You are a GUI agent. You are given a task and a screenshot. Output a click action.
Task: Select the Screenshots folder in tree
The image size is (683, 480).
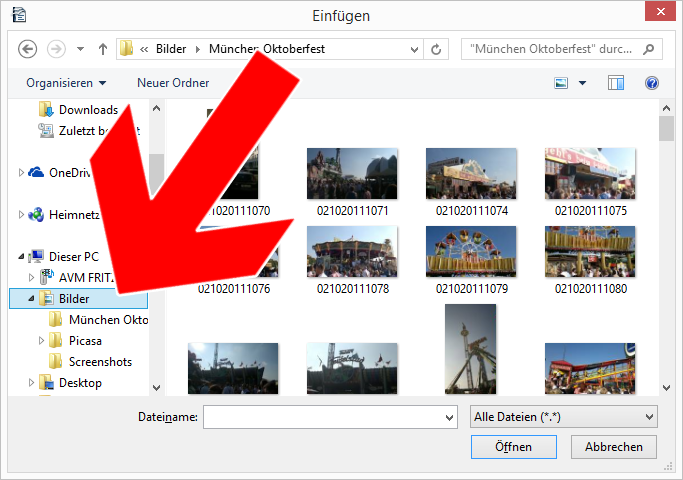(99, 362)
